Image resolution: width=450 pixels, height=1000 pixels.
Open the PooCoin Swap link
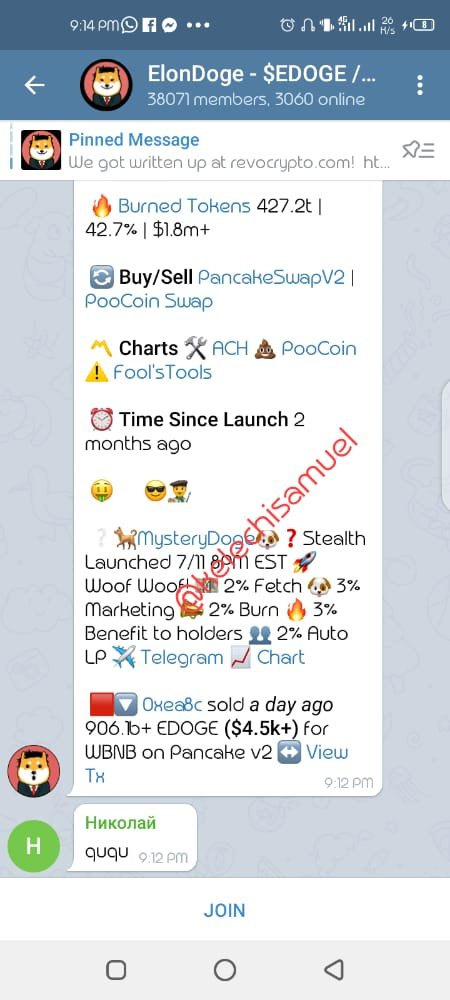149,301
